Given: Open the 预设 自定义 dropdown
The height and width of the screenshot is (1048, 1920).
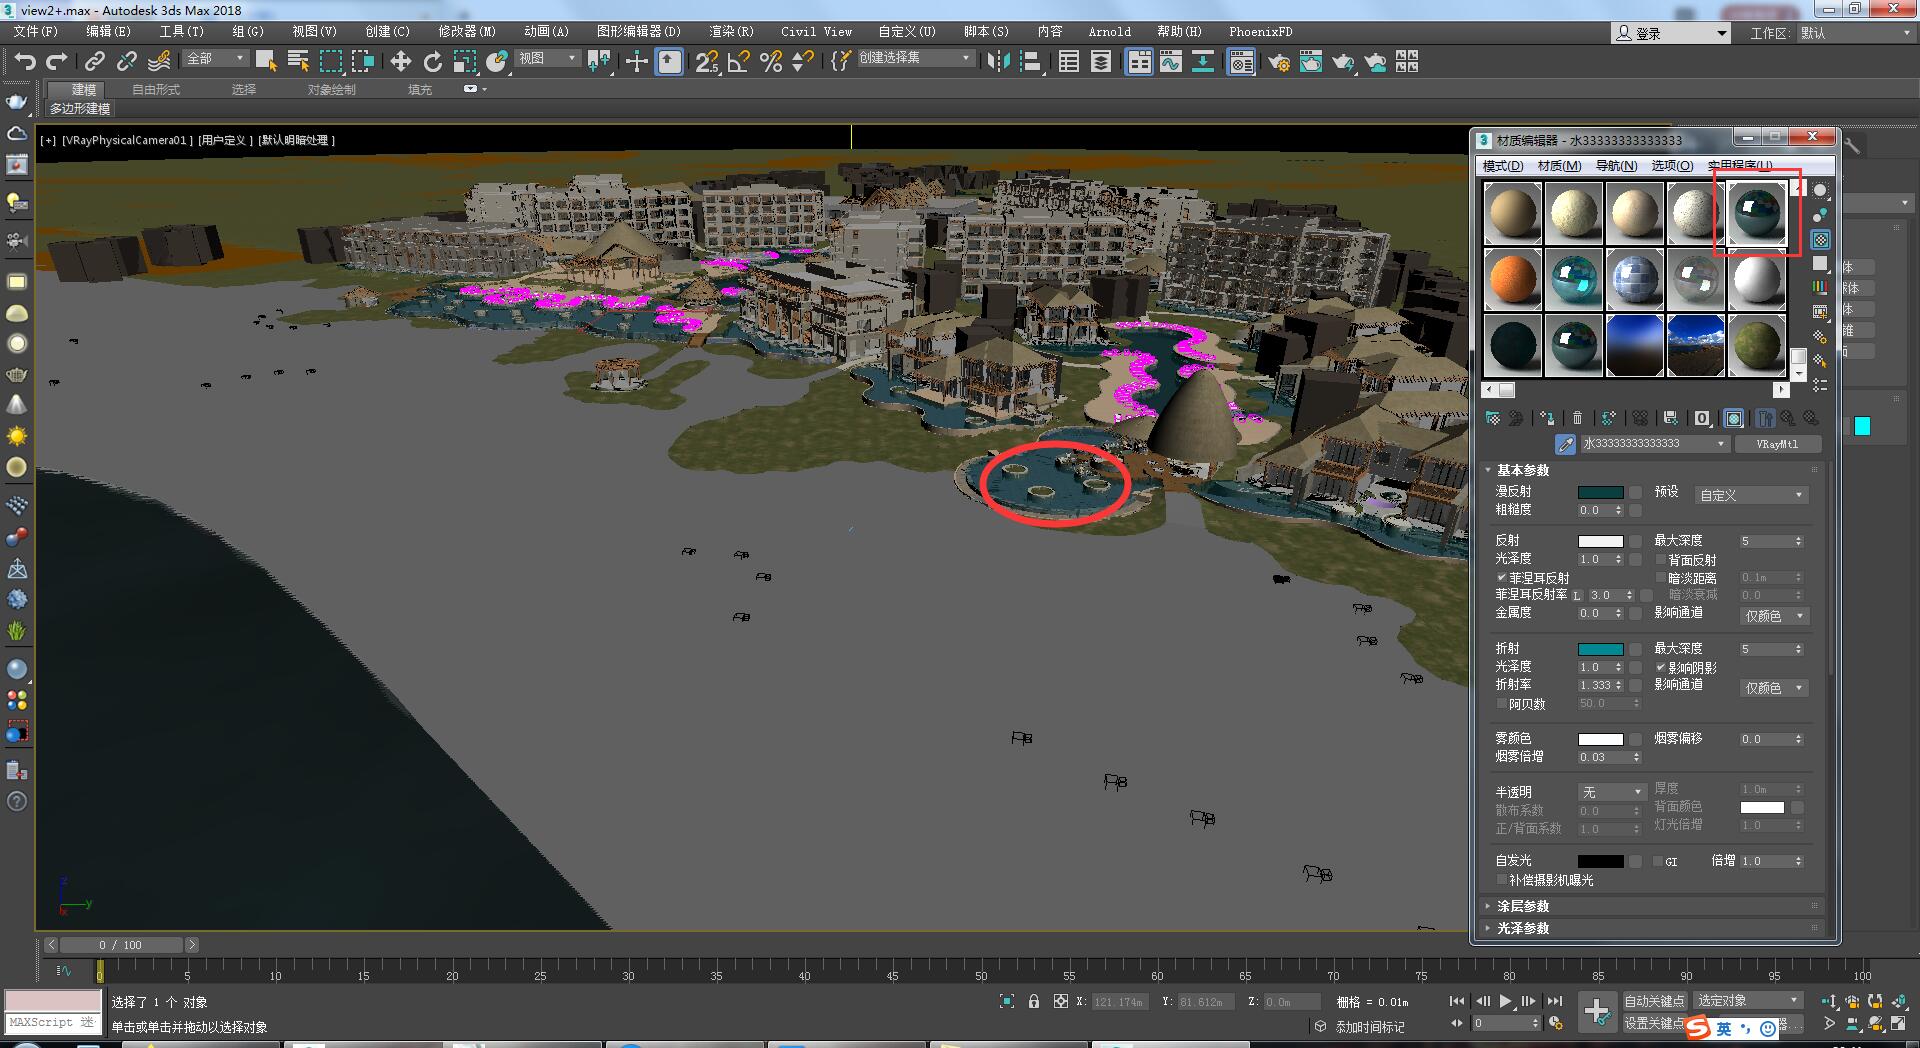Looking at the screenshot, I should [x=1751, y=495].
